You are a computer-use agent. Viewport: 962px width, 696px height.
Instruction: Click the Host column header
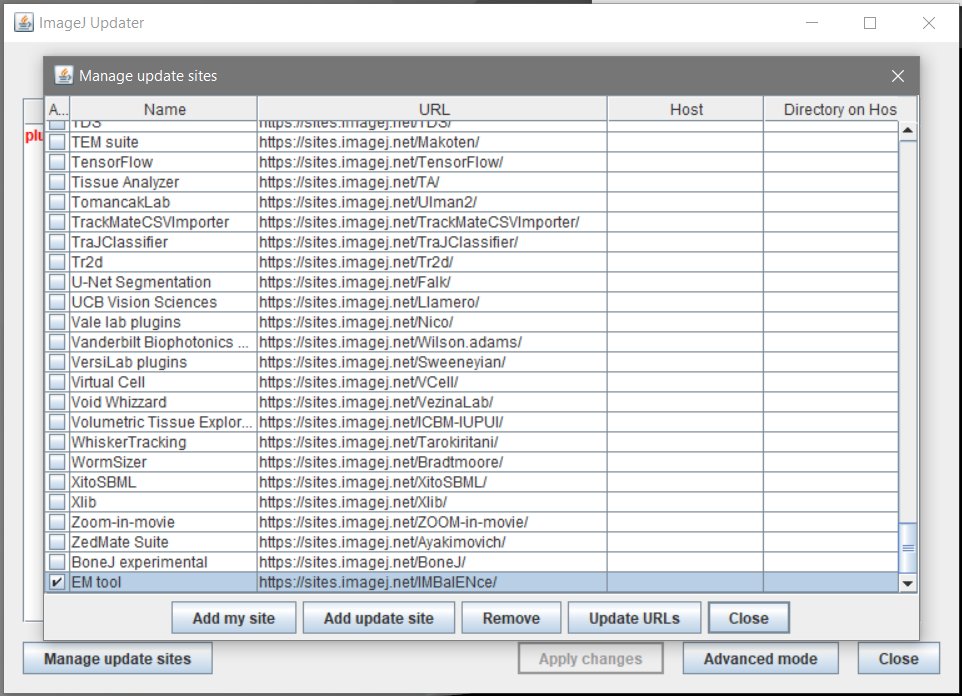686,109
